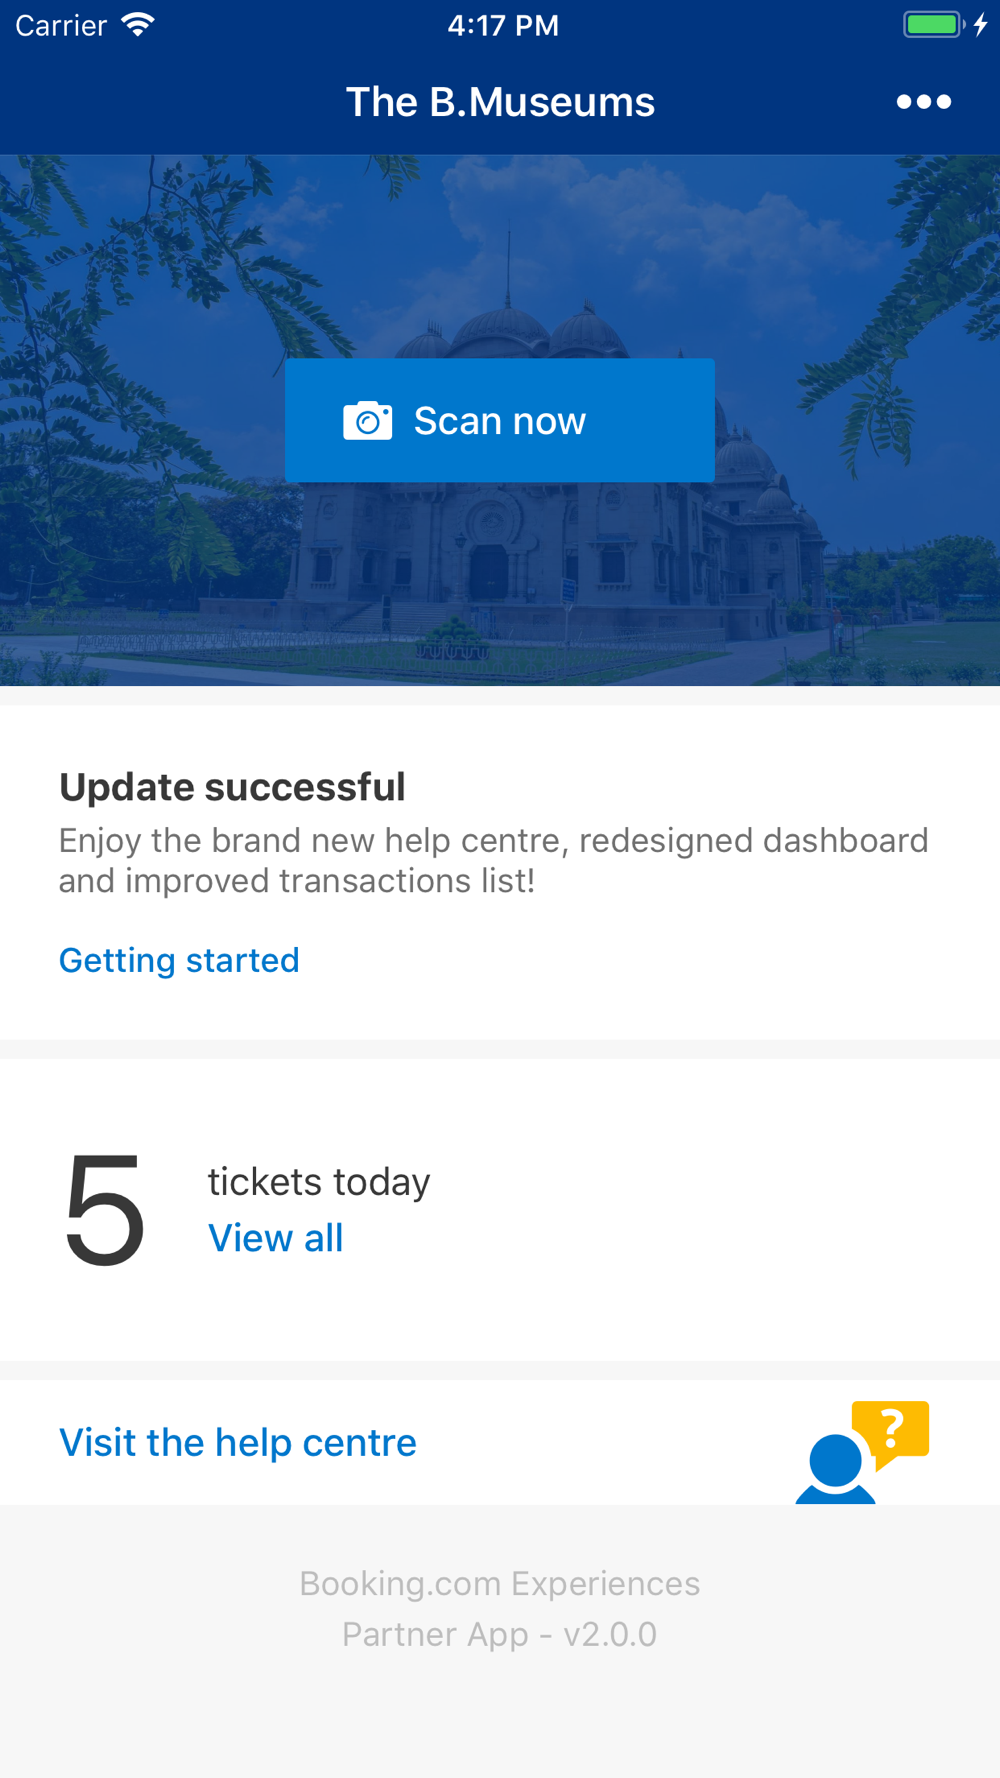Tap The B.Museums header title
Image resolution: width=1000 pixels, height=1778 pixels.
(500, 102)
